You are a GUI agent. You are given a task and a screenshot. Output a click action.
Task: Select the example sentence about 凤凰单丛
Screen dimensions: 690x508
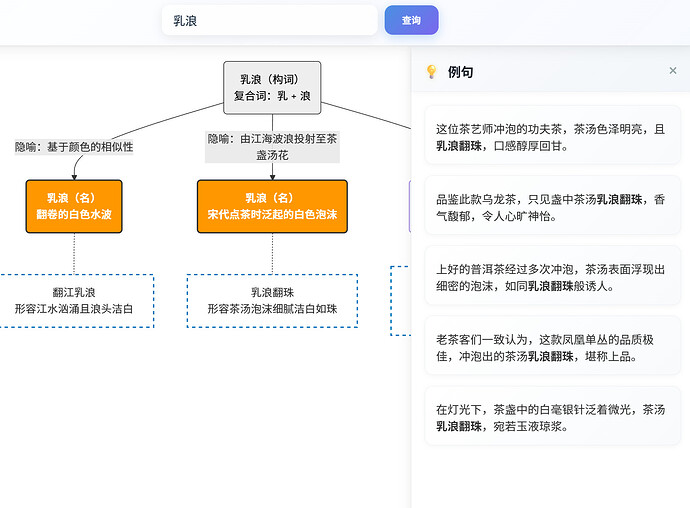coord(551,347)
